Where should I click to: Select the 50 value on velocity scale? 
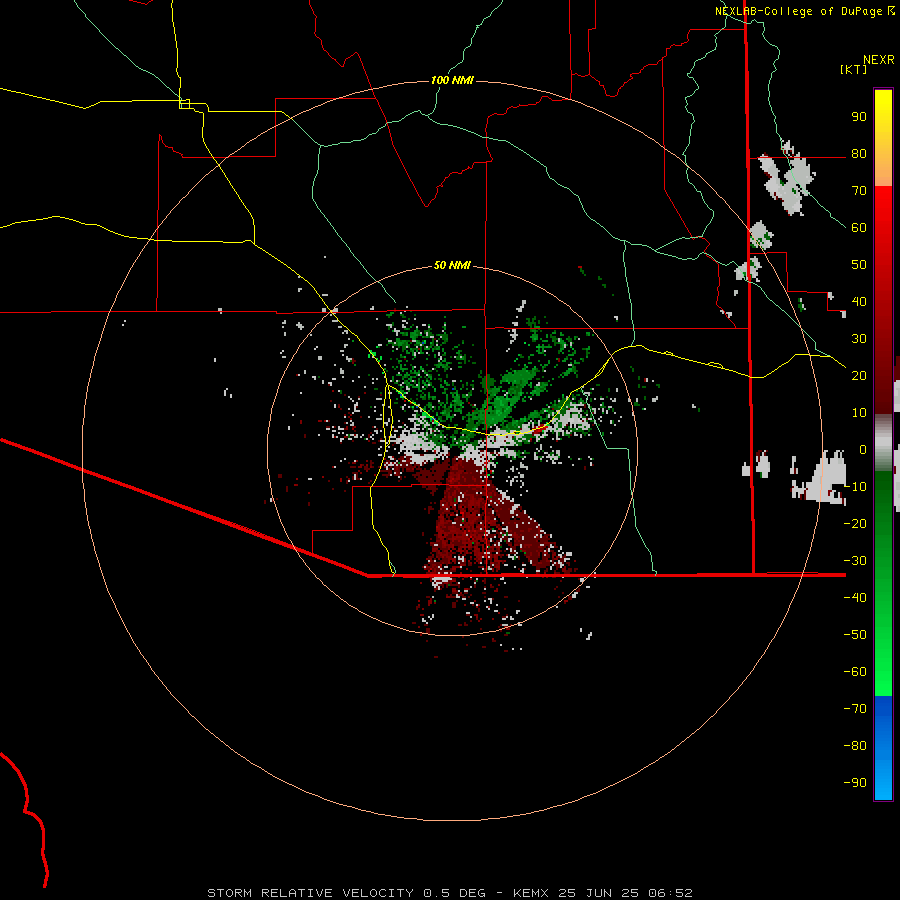(859, 265)
